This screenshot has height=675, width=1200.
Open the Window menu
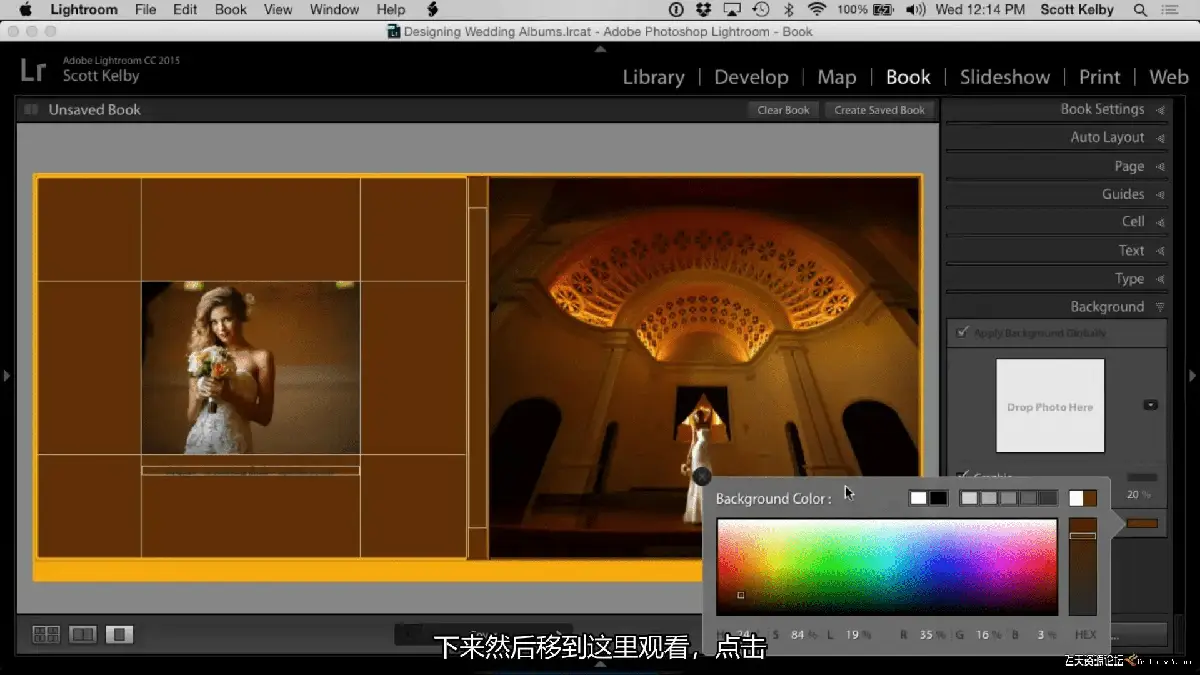(334, 10)
